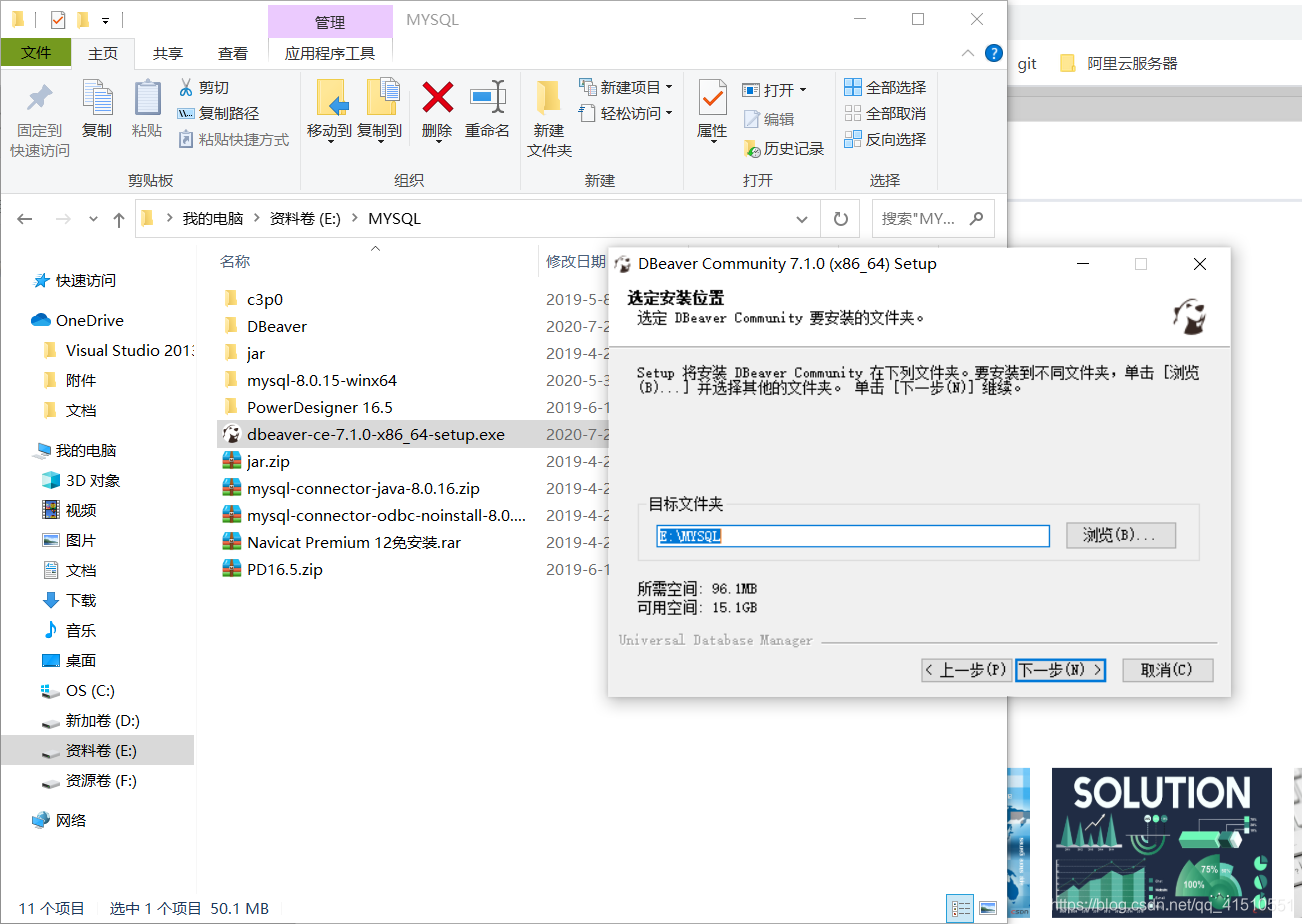Switch to details view via status bar toggle
Viewport: 1302px width, 924px height.
coord(960,908)
